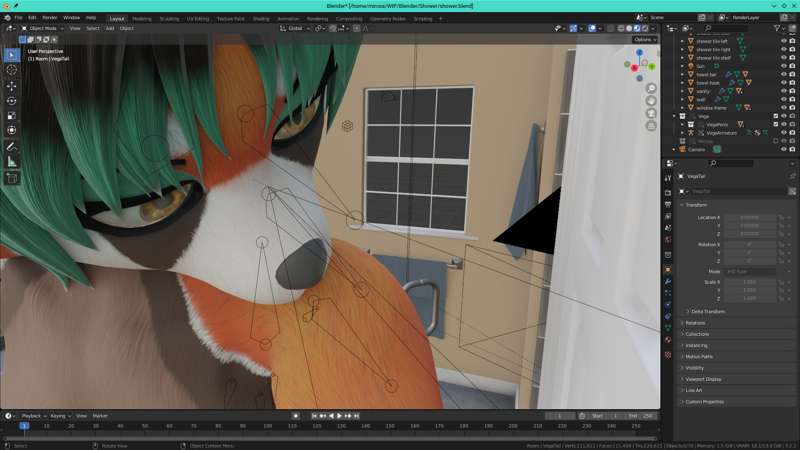
Task: Select the Move tool
Action: click(x=12, y=86)
